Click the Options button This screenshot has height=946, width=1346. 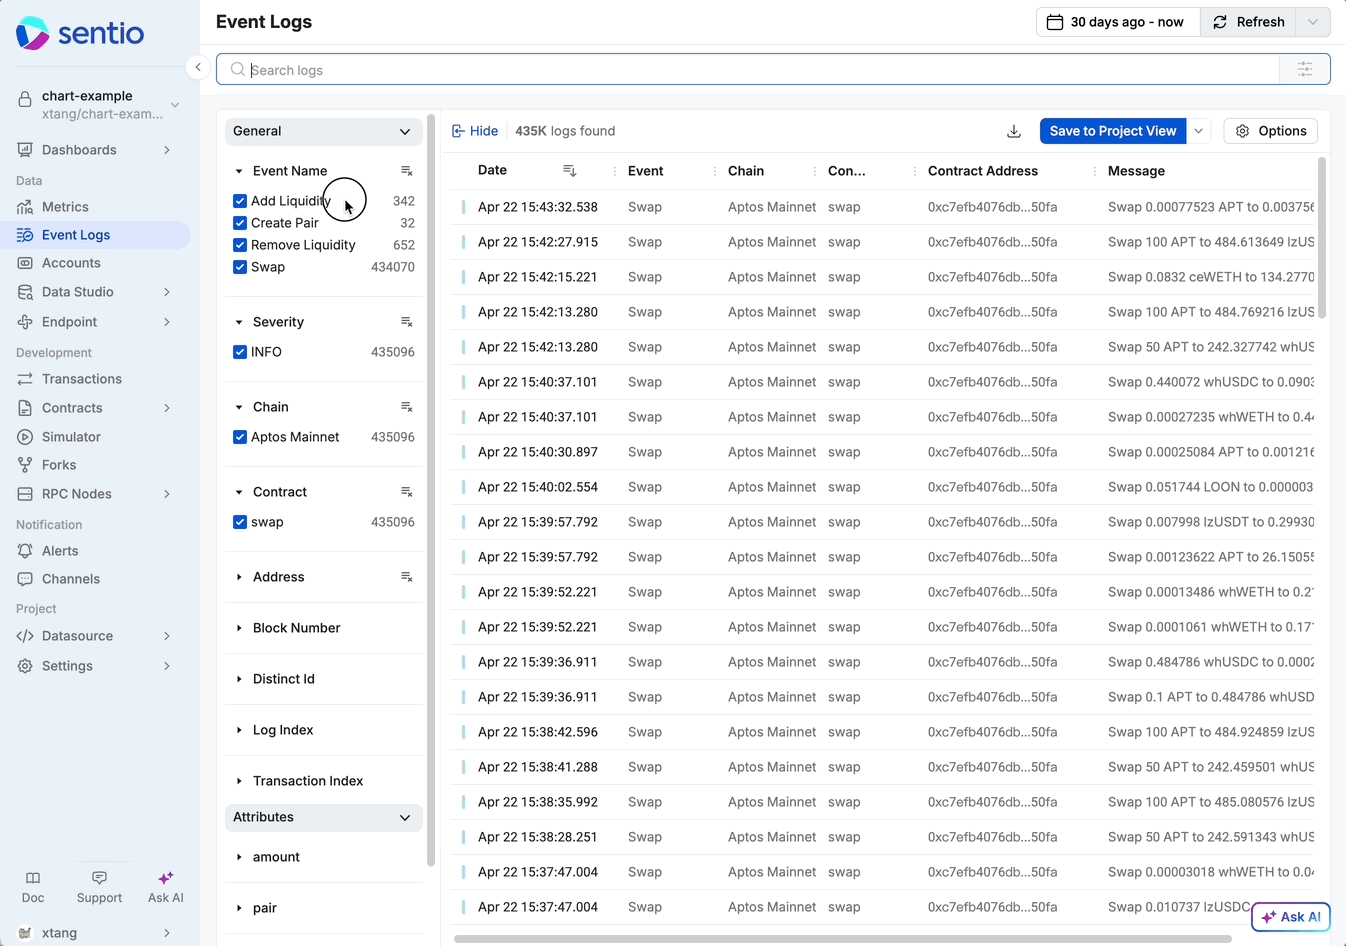coord(1271,131)
